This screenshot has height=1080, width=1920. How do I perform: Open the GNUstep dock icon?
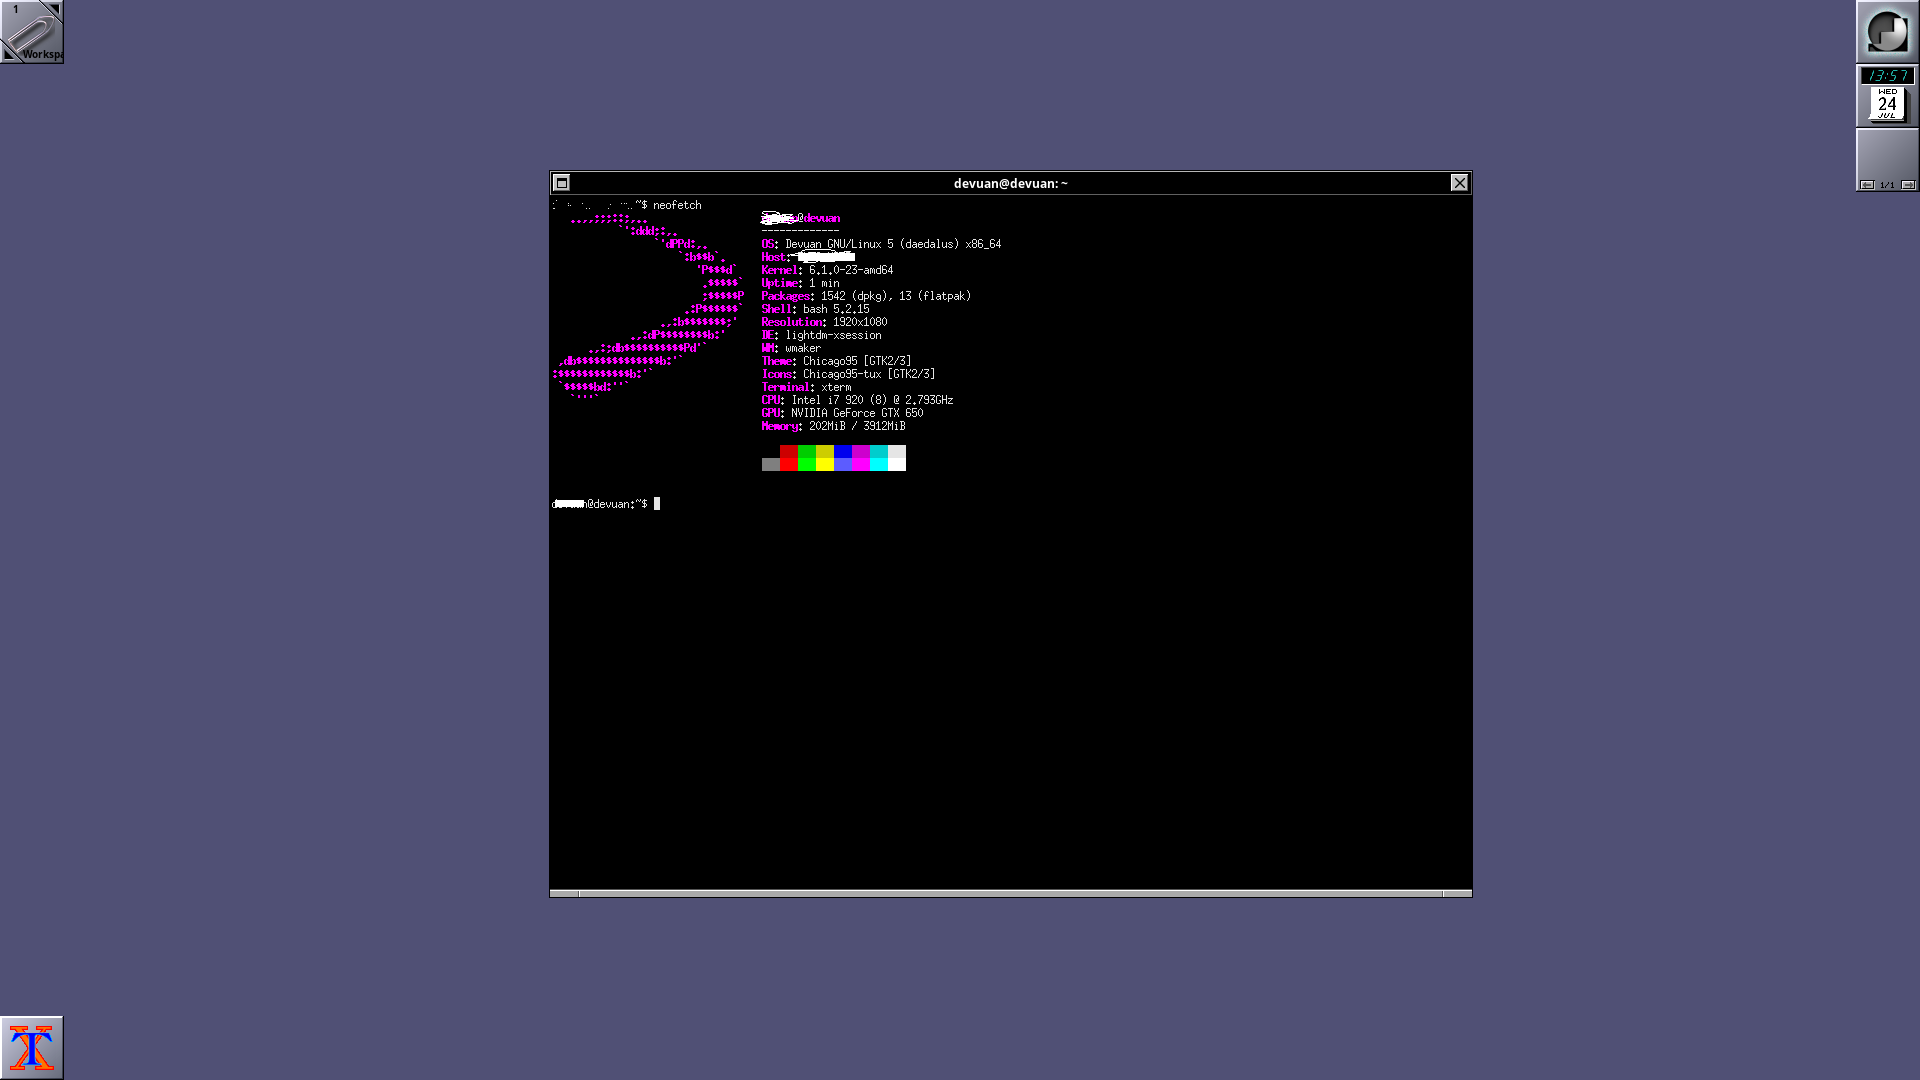click(x=1887, y=32)
